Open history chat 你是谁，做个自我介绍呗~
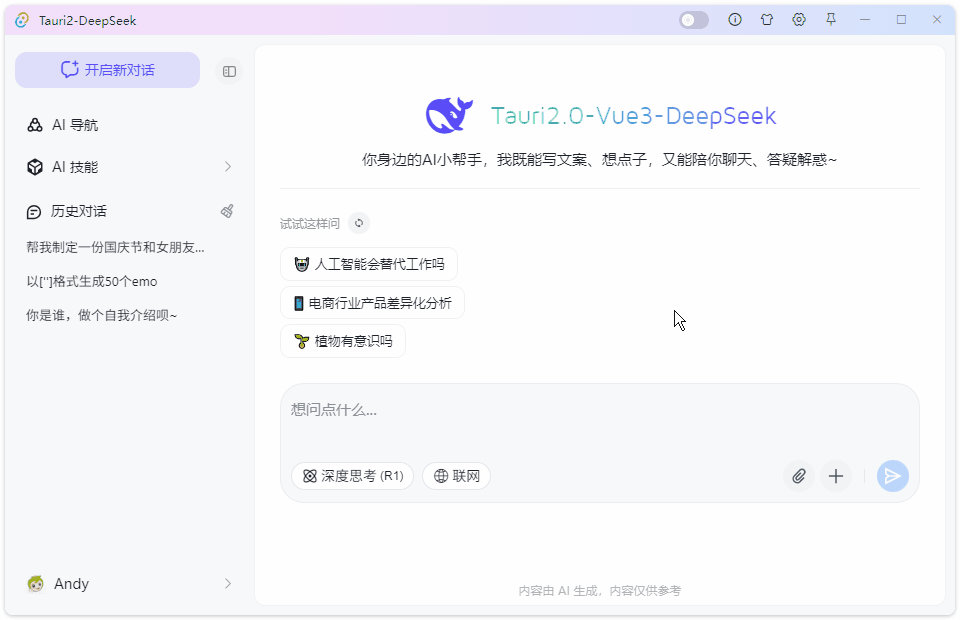The height and width of the screenshot is (620, 960). click(102, 315)
